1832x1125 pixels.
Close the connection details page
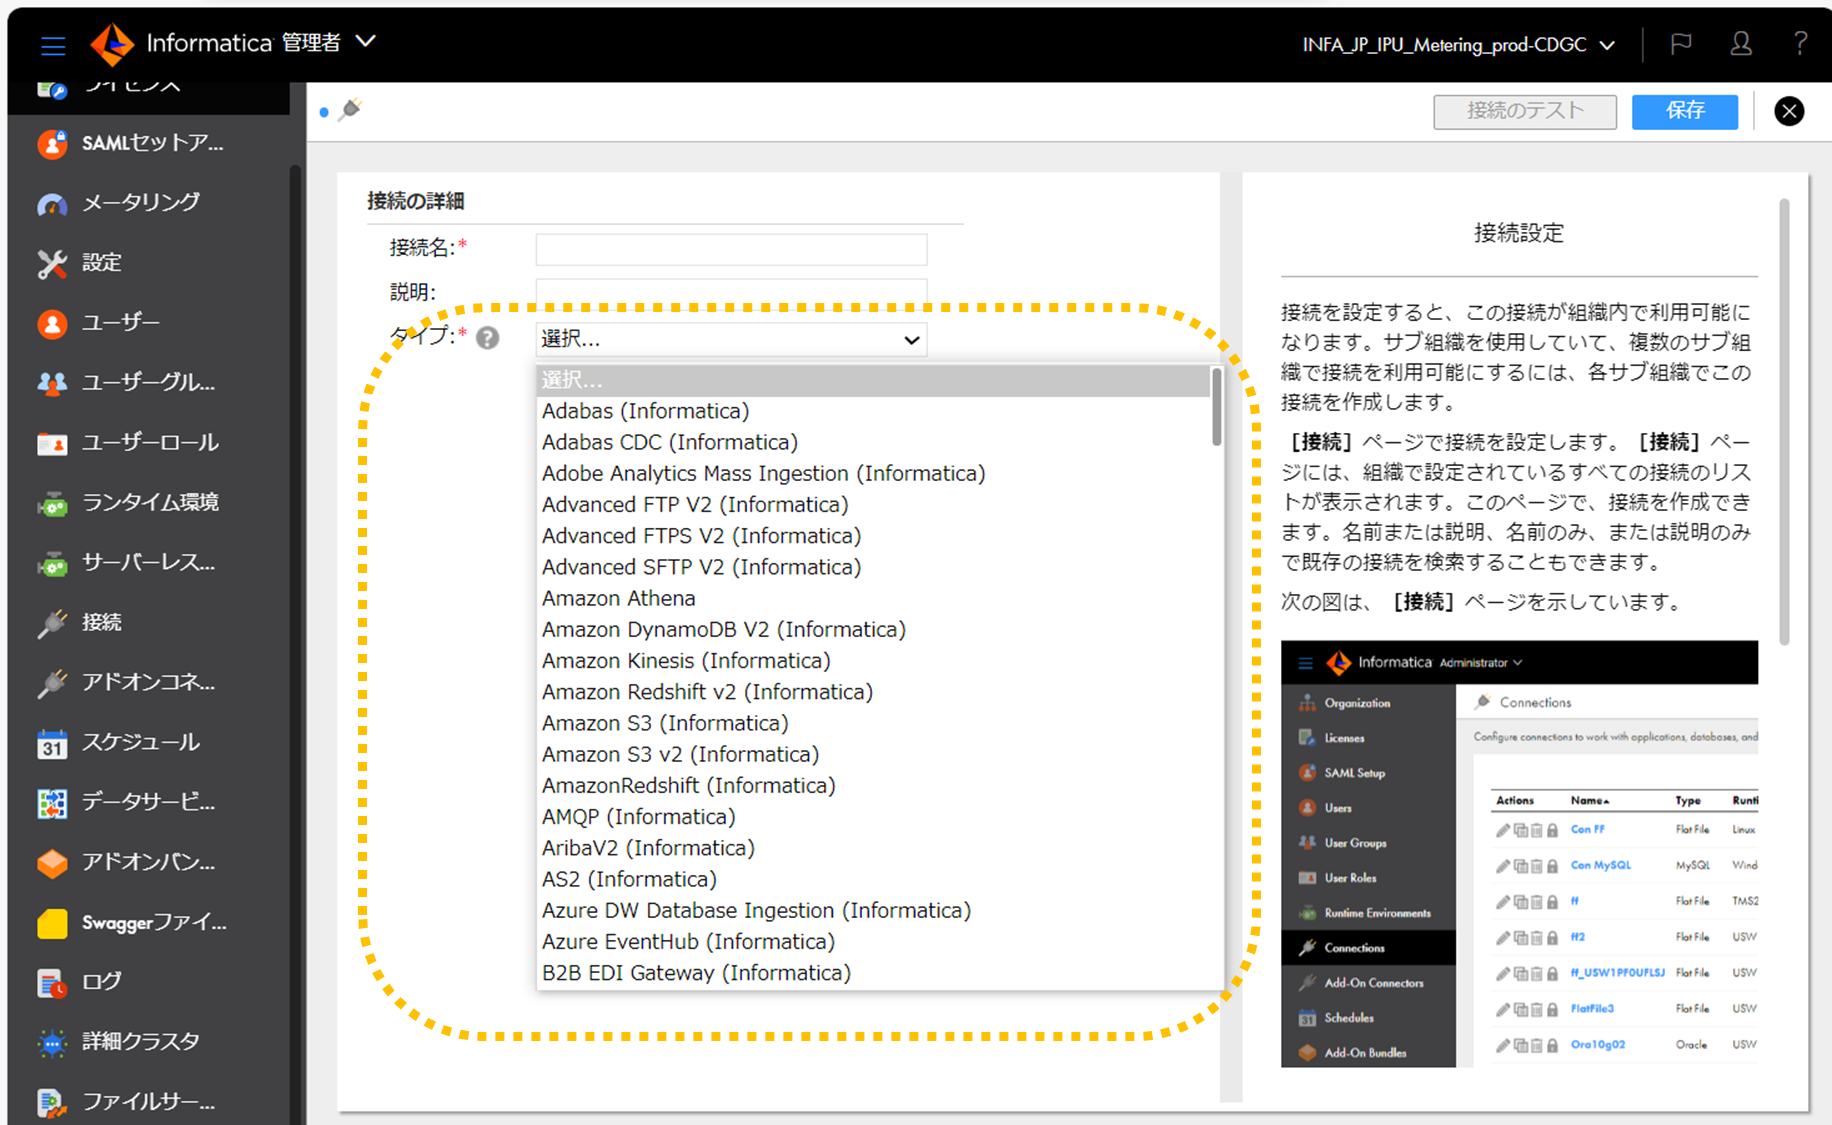point(1789,111)
